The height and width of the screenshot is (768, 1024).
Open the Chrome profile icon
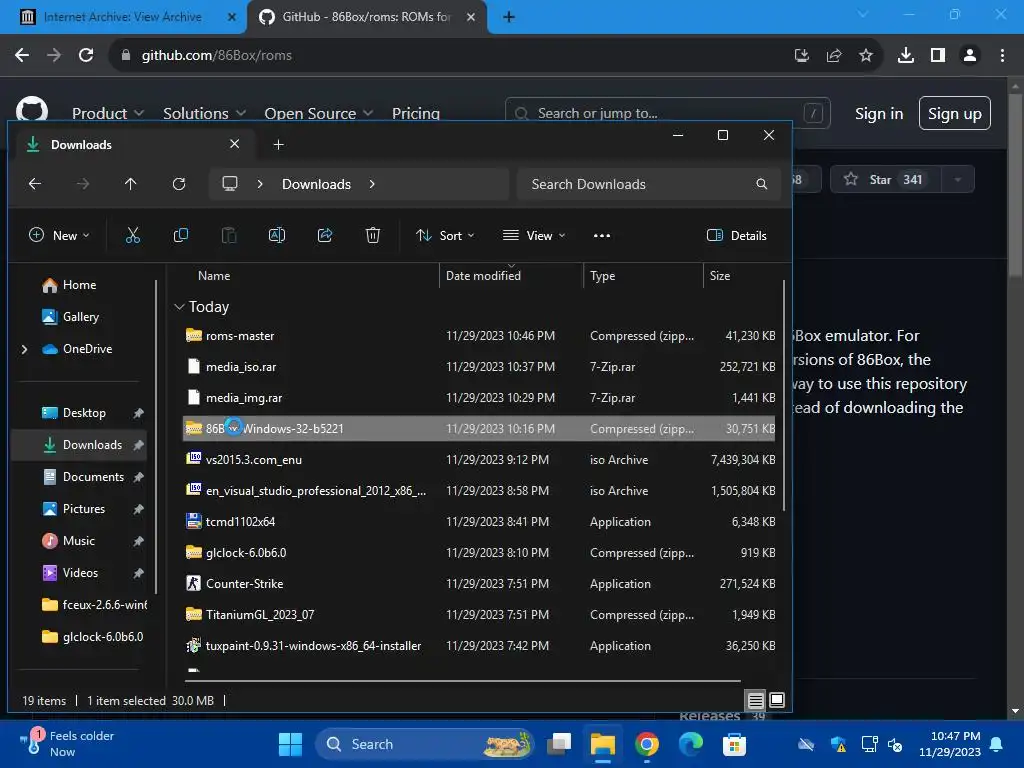970,56
